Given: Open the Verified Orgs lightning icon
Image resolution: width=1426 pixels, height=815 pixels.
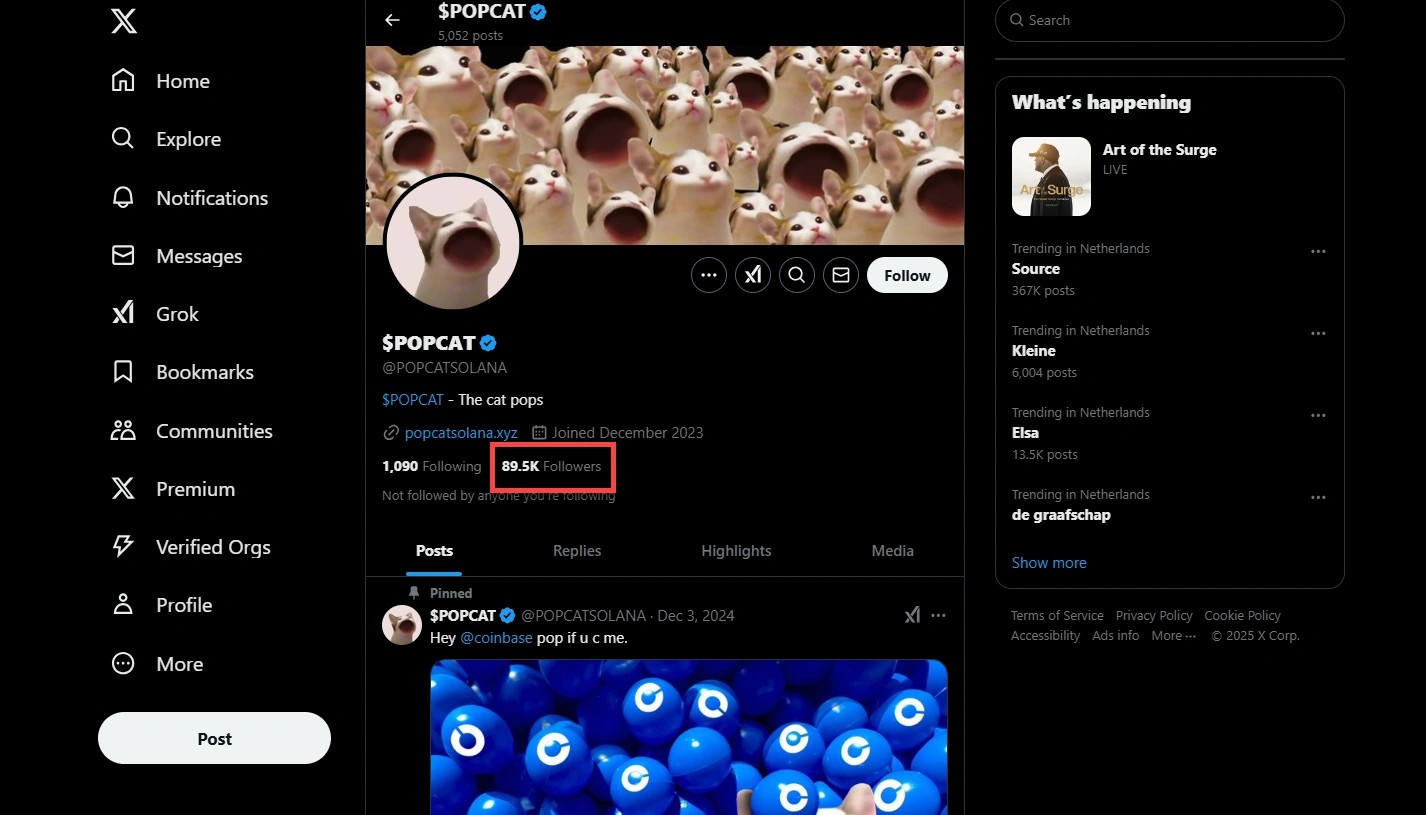Looking at the screenshot, I should 123,546.
